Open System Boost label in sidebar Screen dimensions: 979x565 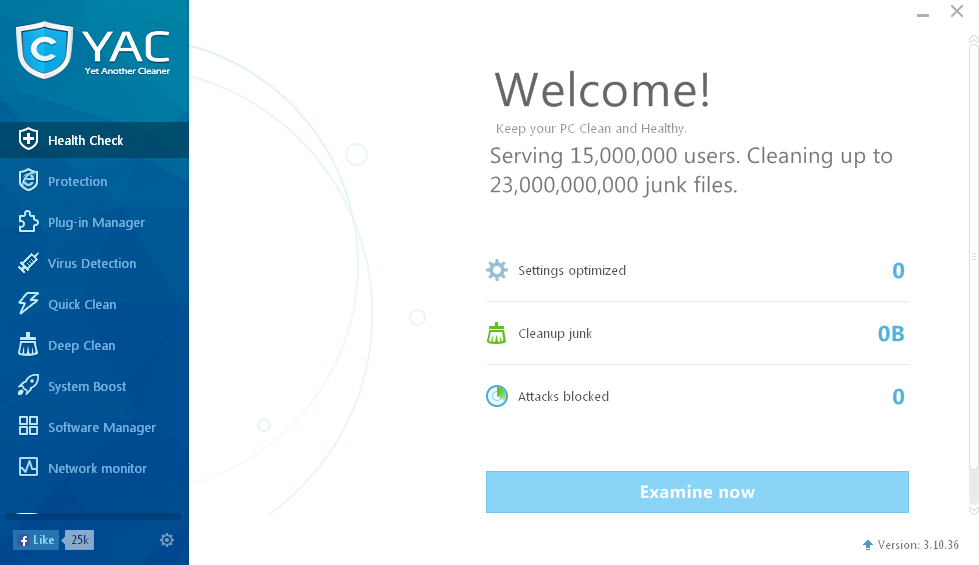point(87,386)
